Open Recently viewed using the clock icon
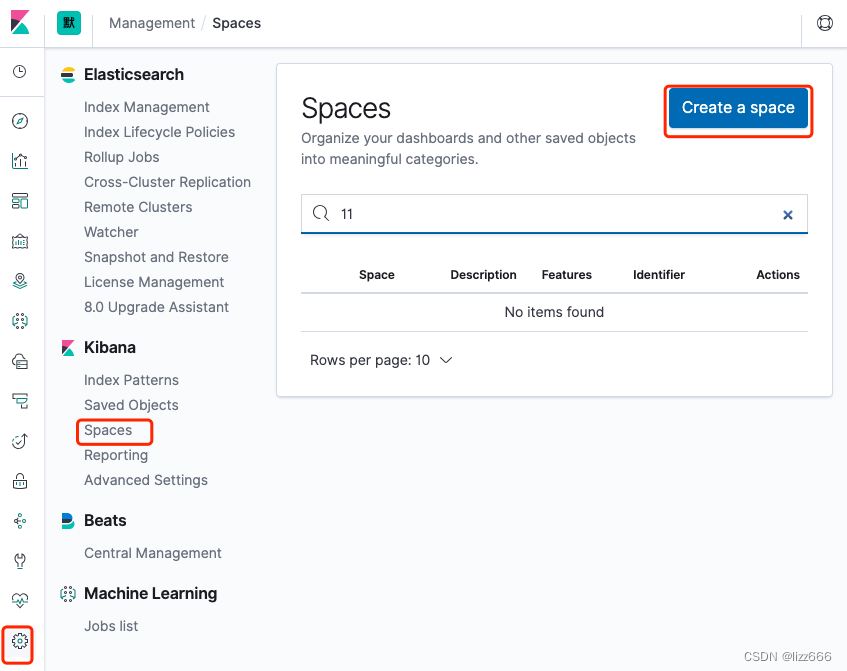This screenshot has width=847, height=671. click(x=20, y=71)
